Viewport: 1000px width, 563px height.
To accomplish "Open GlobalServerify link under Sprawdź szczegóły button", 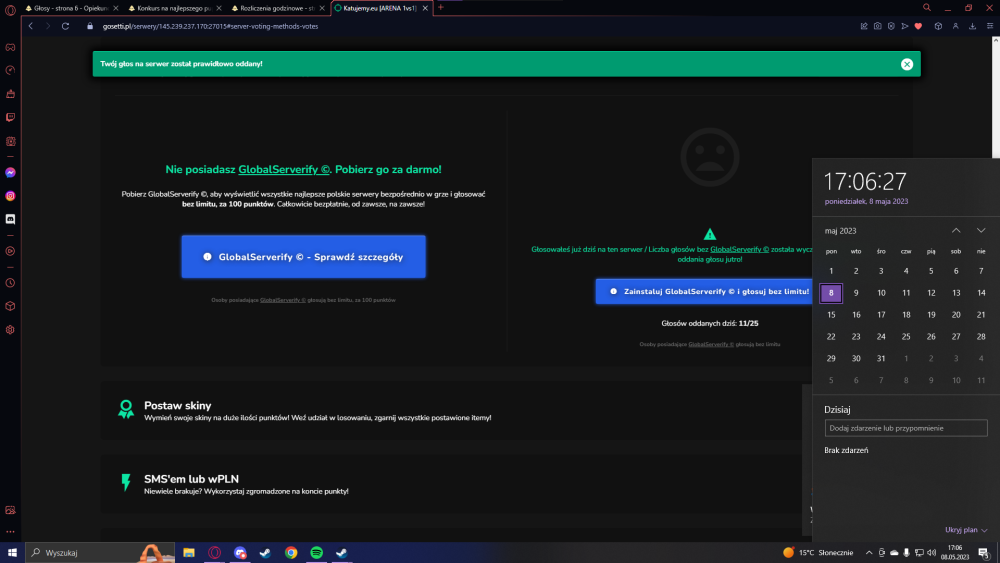I will [283, 300].
